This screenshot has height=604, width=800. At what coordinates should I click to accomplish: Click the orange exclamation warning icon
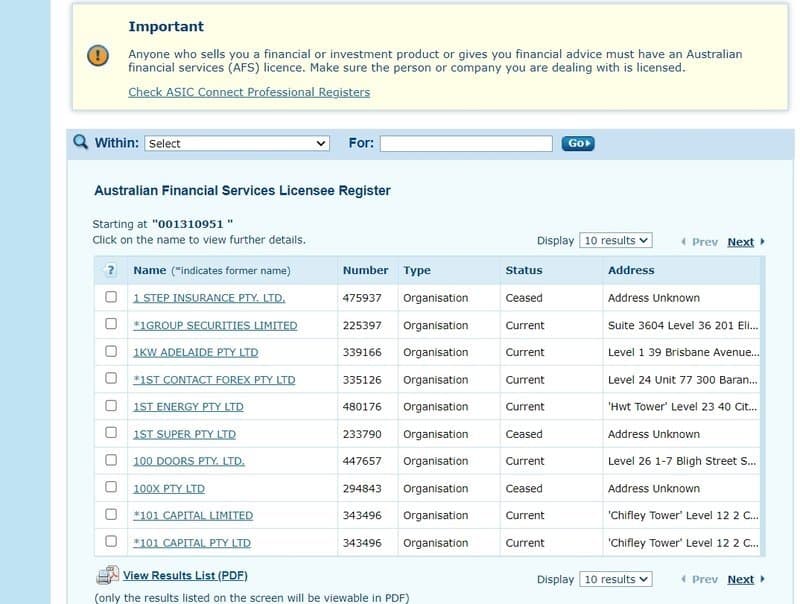pyautogui.click(x=98, y=55)
